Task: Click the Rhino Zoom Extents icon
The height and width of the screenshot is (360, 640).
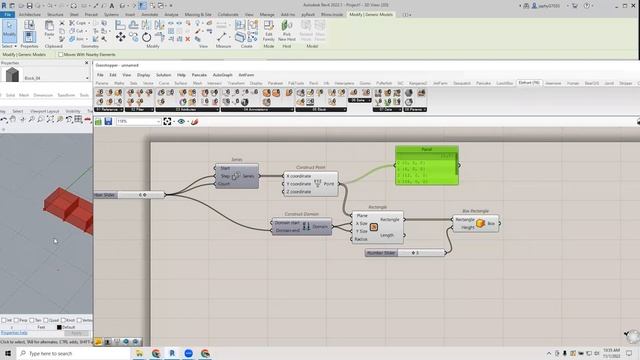Action: coord(50,119)
